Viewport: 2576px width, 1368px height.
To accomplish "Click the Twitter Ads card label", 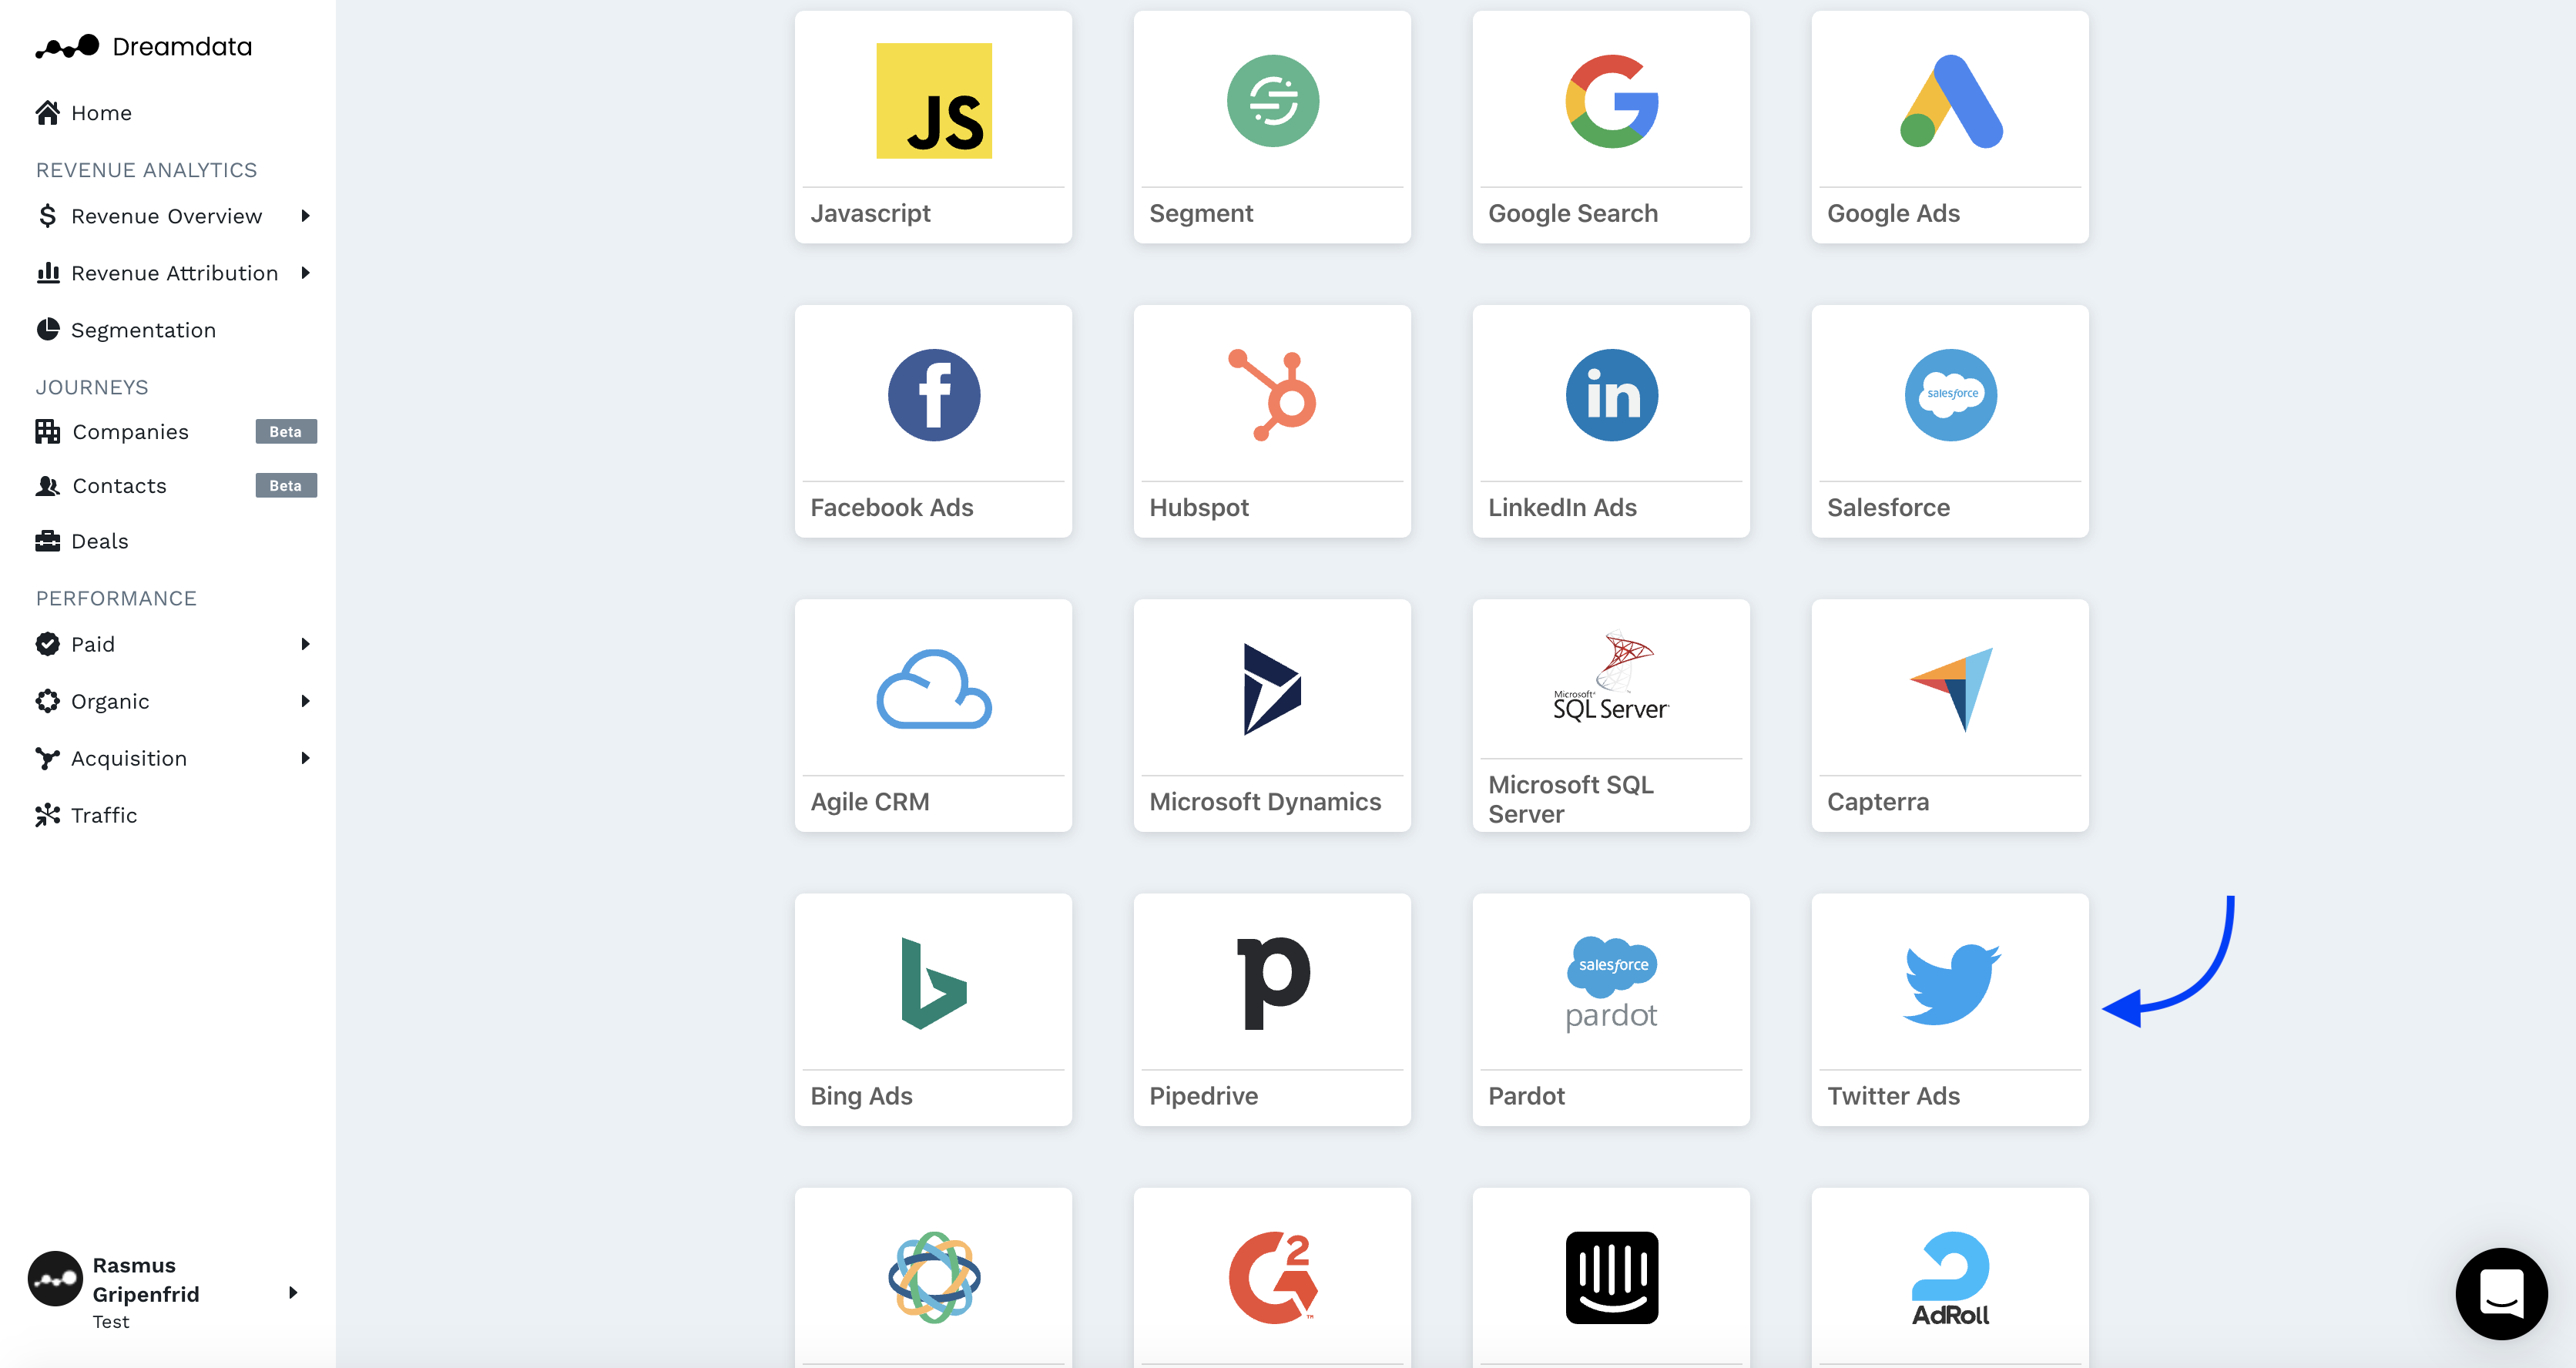I will pos(1893,1095).
